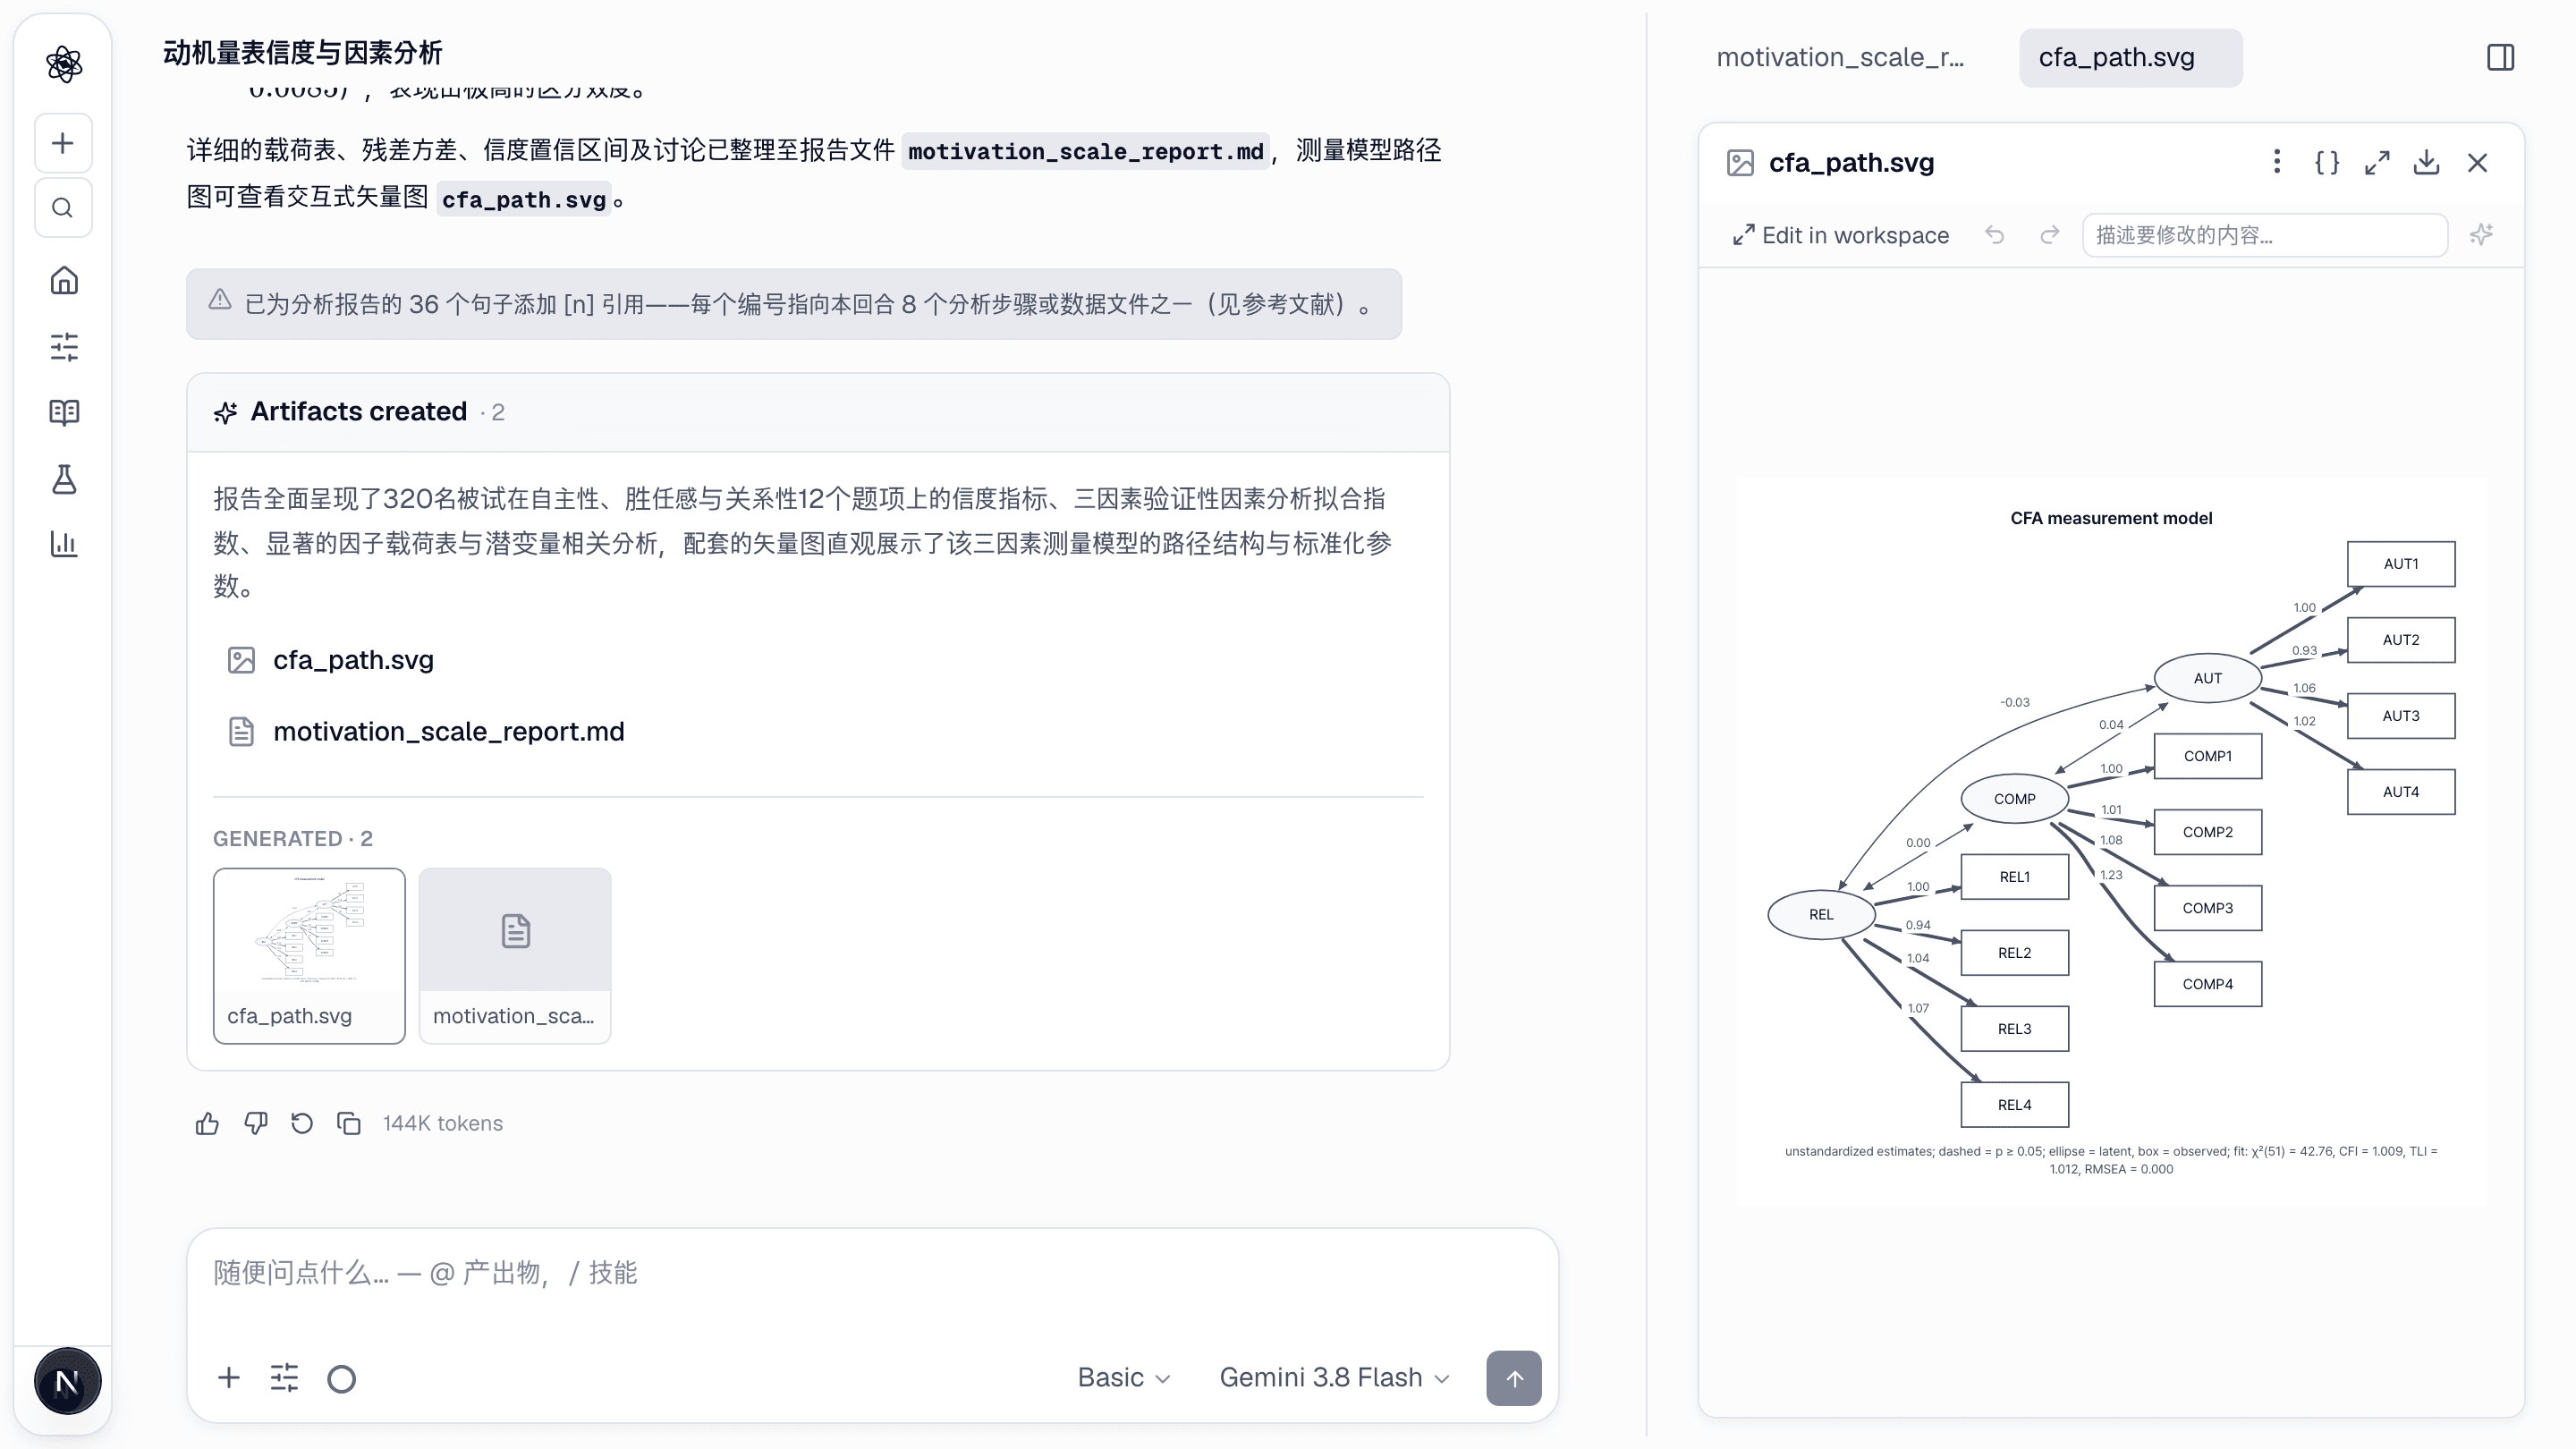This screenshot has width=2576, height=1449.
Task: Open the bar chart icon in sidebar
Action: point(64,544)
